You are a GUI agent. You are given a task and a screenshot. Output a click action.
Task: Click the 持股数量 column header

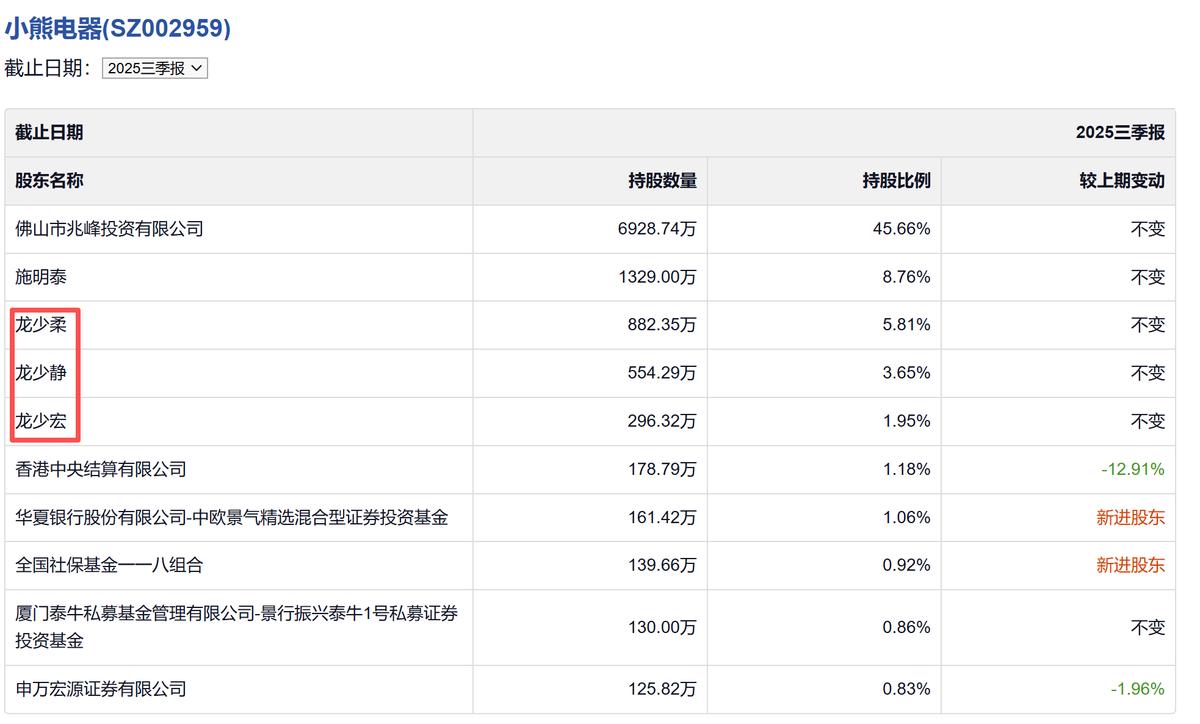click(x=662, y=181)
